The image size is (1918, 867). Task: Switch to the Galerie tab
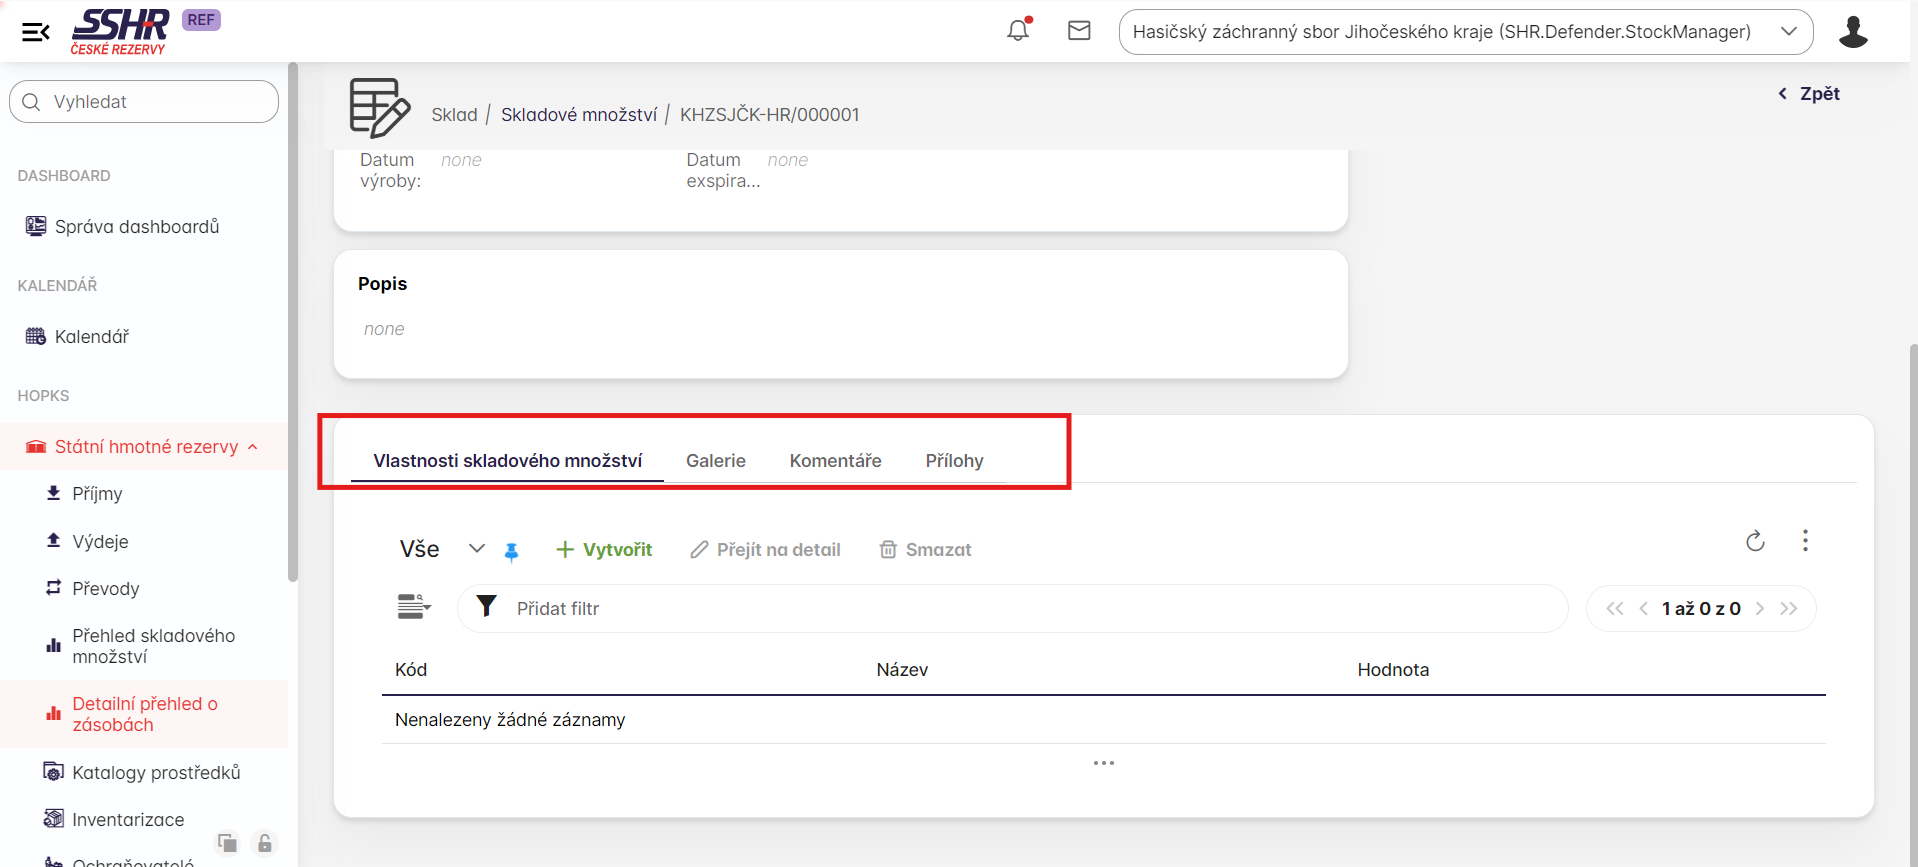pyautogui.click(x=715, y=461)
